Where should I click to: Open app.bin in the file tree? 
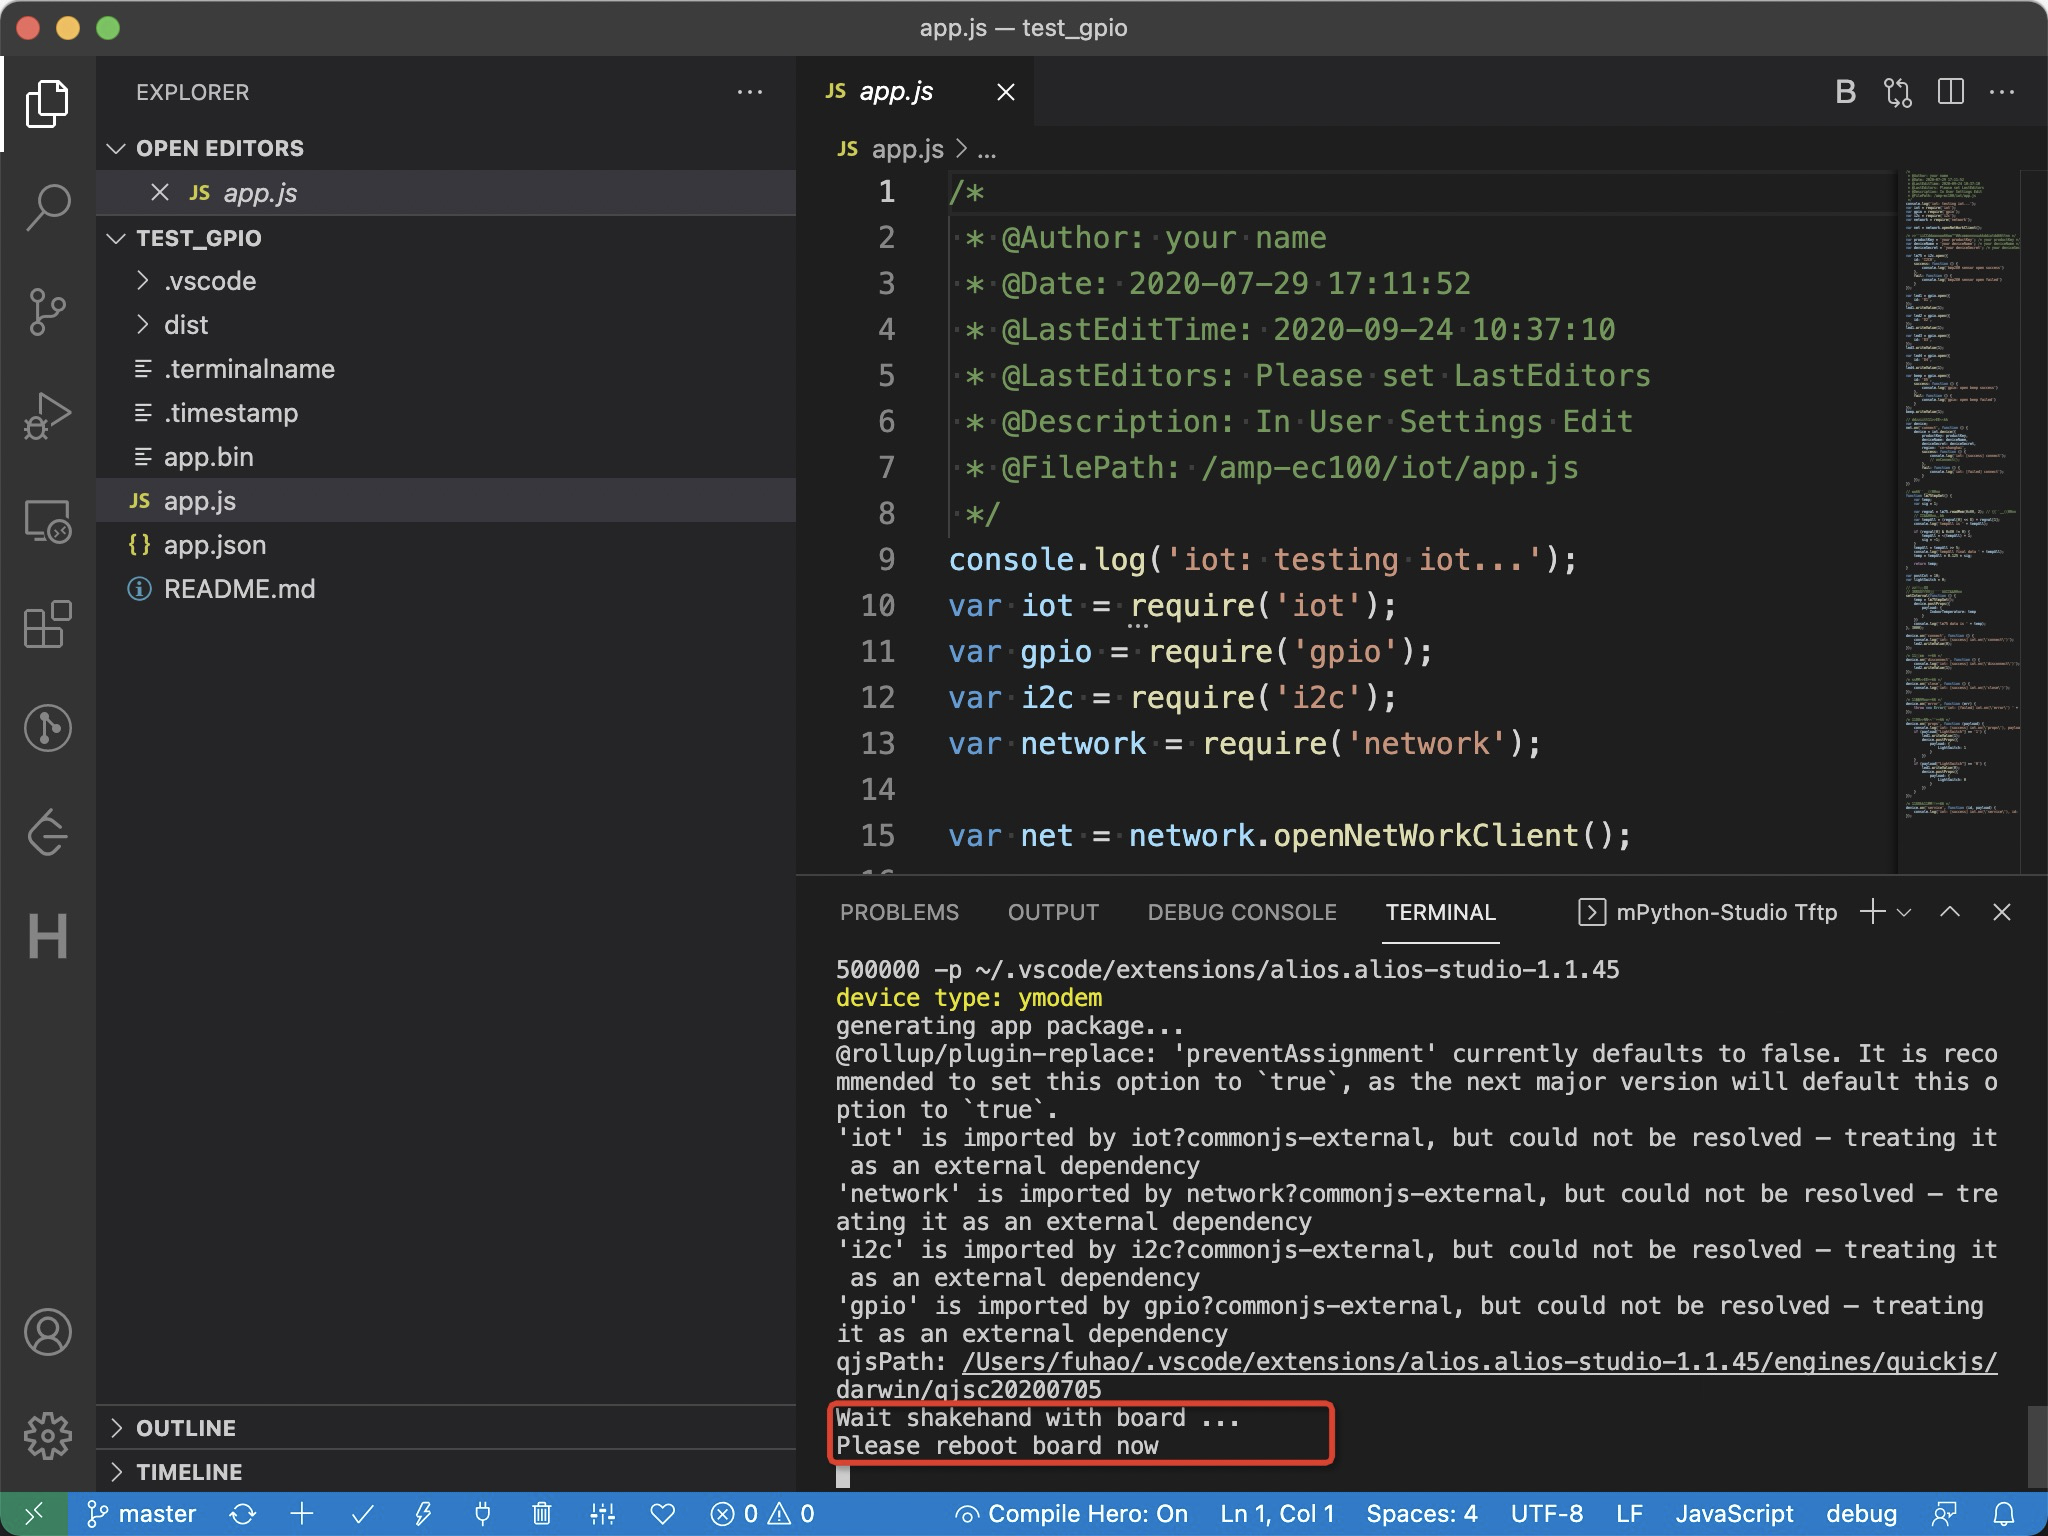click(x=446, y=457)
